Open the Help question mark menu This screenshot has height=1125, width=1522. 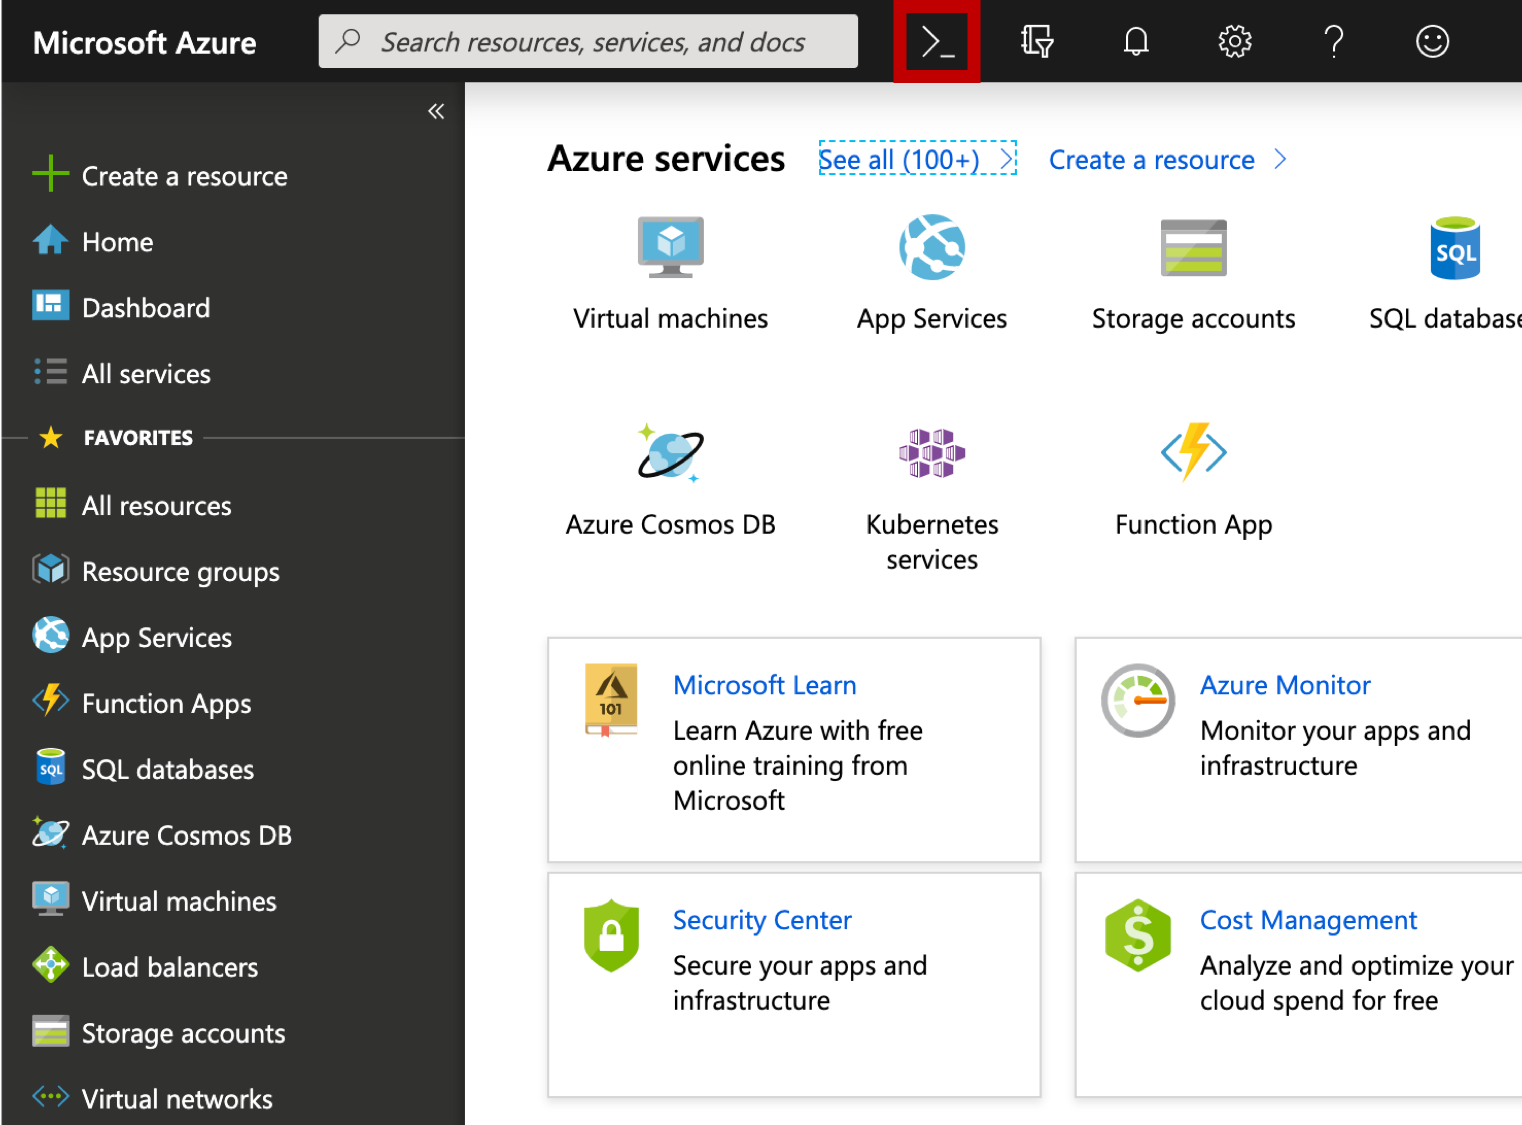[x=1334, y=42]
